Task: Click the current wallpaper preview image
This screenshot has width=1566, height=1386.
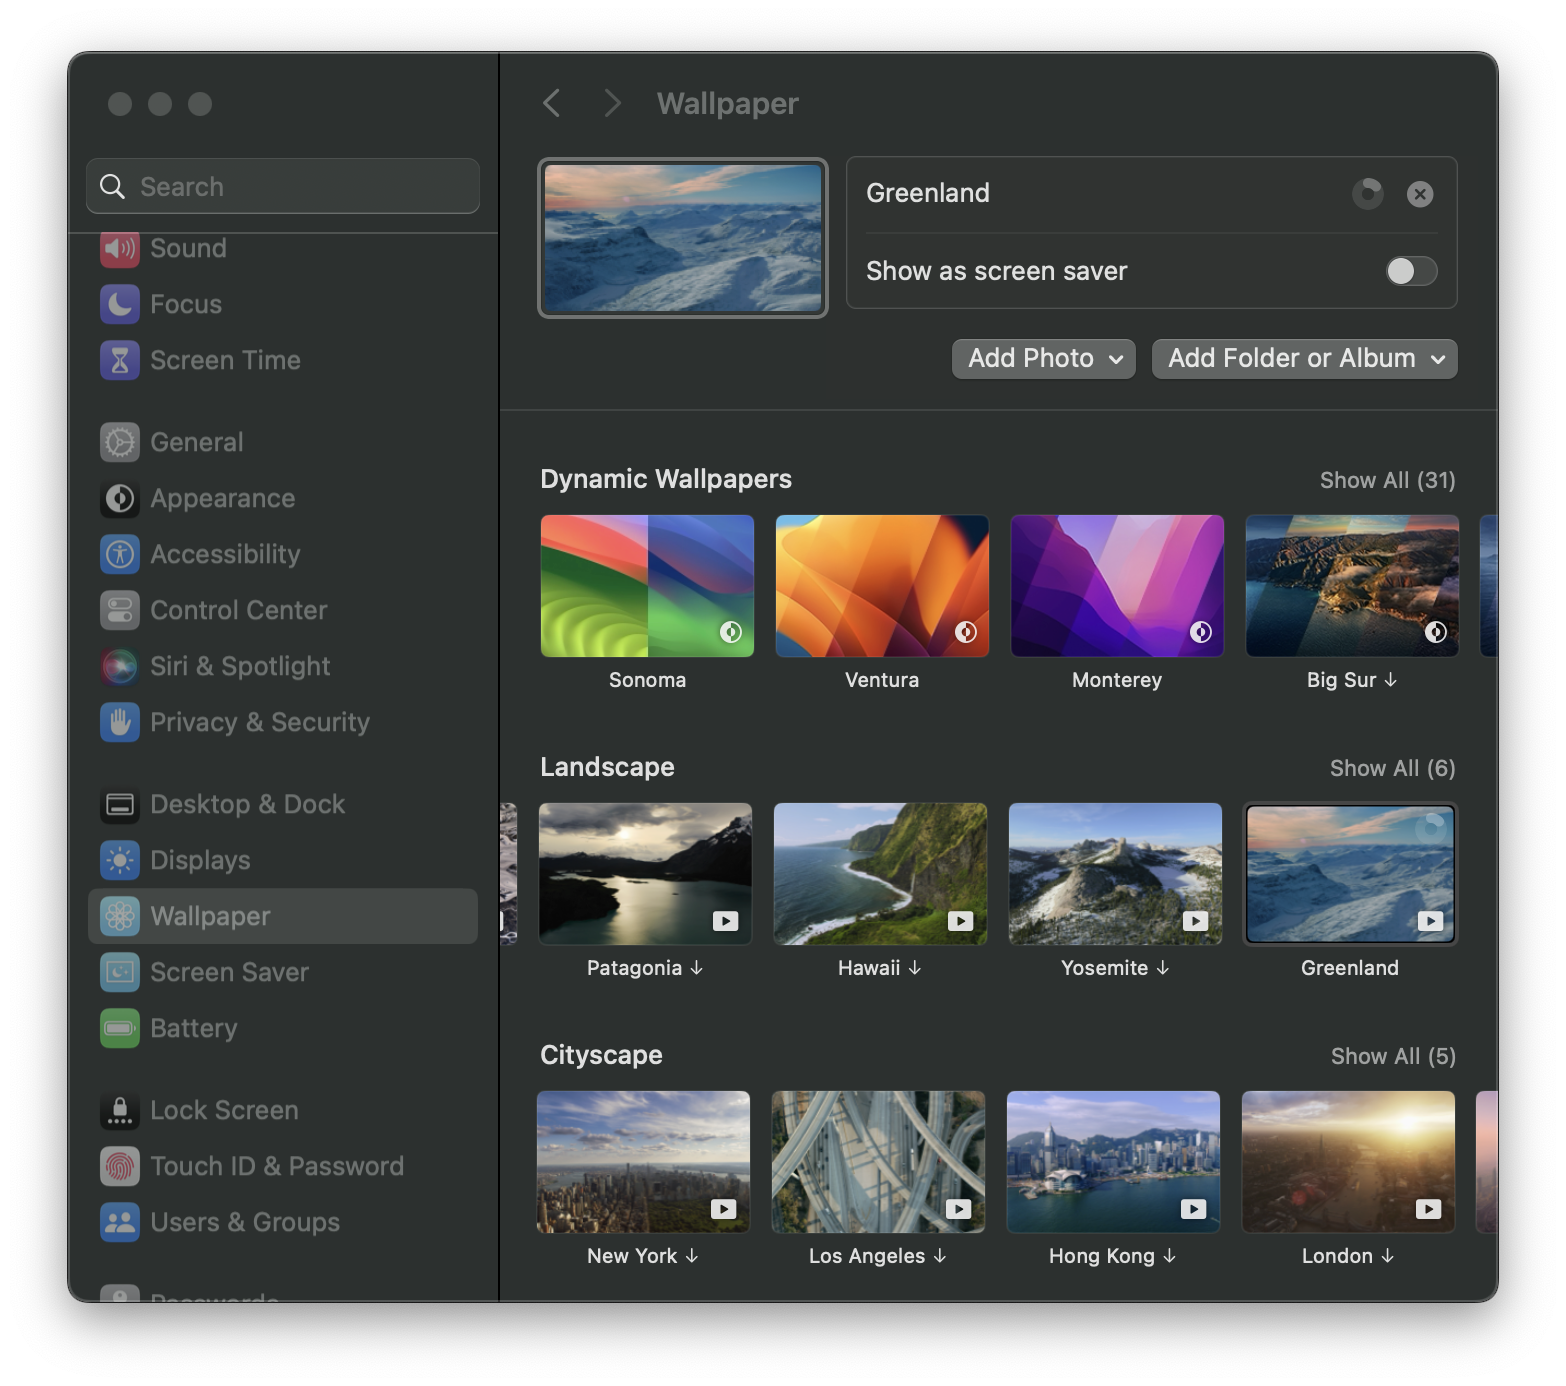Action: (x=683, y=238)
